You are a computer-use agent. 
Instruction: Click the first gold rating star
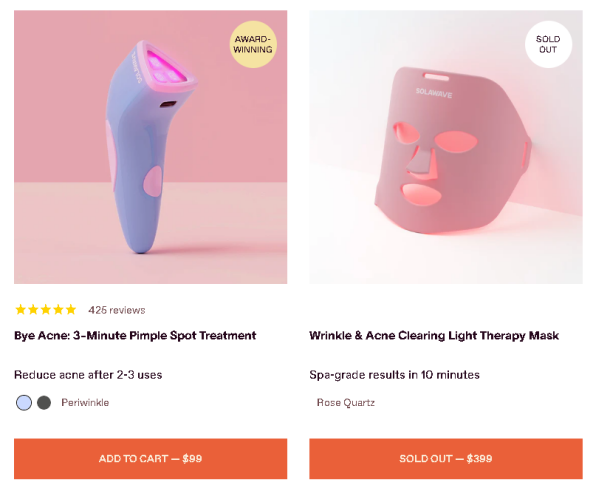[20, 310]
